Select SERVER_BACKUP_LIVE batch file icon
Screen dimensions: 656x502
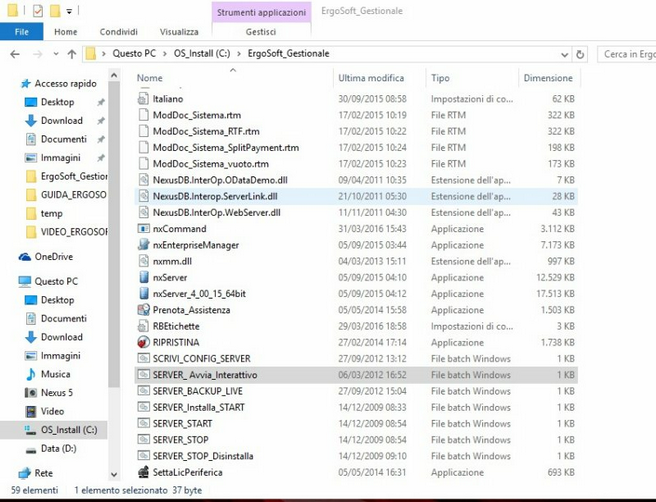tap(143, 391)
